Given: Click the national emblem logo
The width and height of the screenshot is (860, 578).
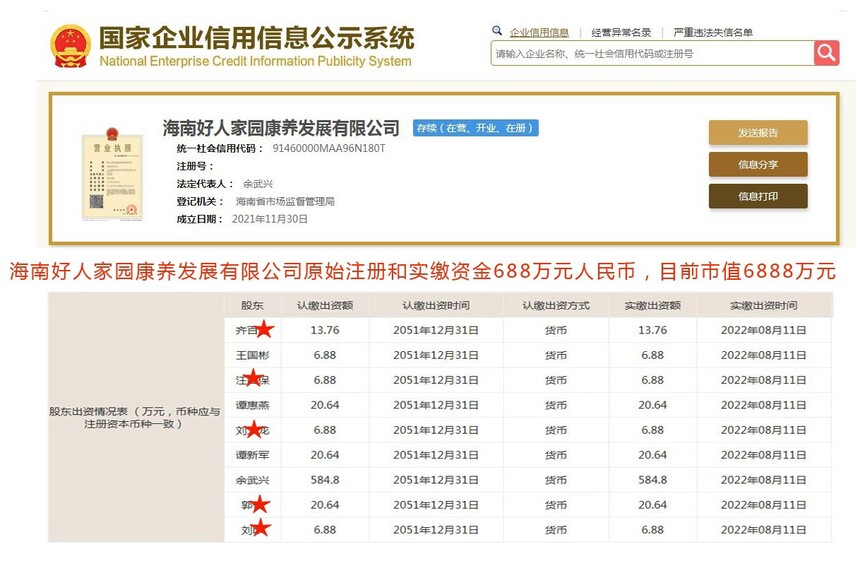Looking at the screenshot, I should (x=70, y=46).
